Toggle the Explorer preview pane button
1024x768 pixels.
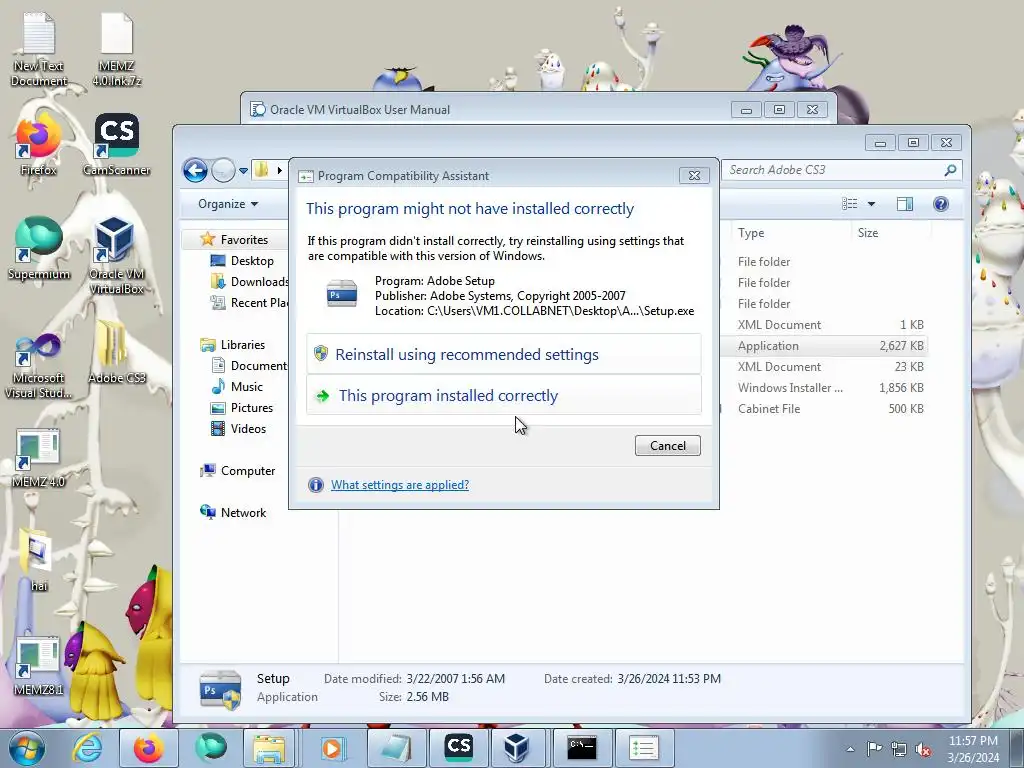[904, 204]
